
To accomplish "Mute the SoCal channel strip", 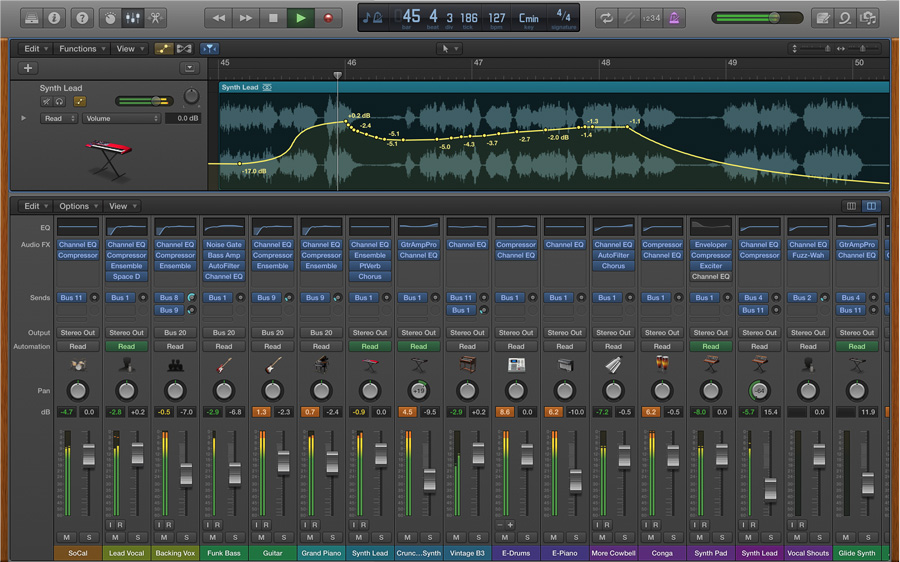I will tap(66, 537).
